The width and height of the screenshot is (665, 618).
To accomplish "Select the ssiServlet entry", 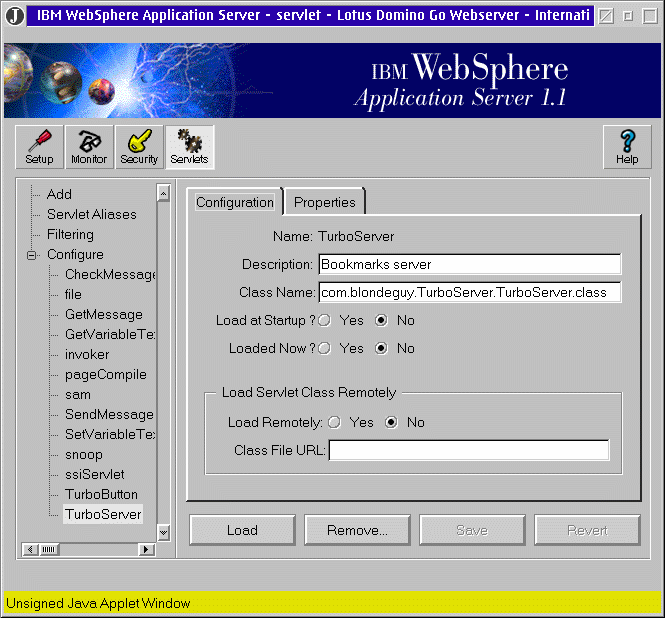I will click(x=95, y=474).
